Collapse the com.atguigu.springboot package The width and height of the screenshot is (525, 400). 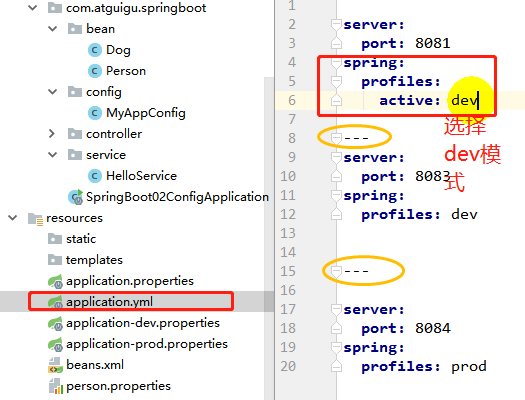coord(32,8)
